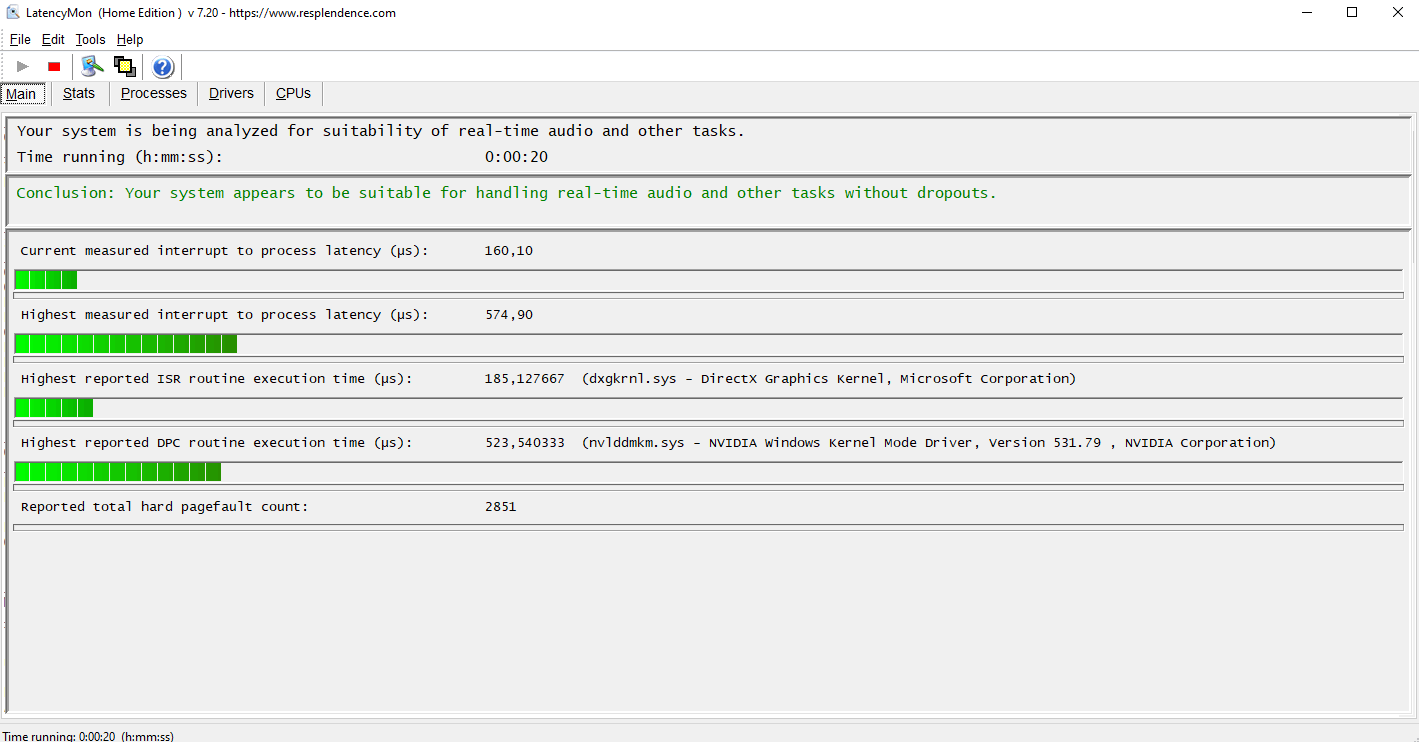The height and width of the screenshot is (742, 1419).
Task: Open help via blue question mark icon
Action: (x=163, y=67)
